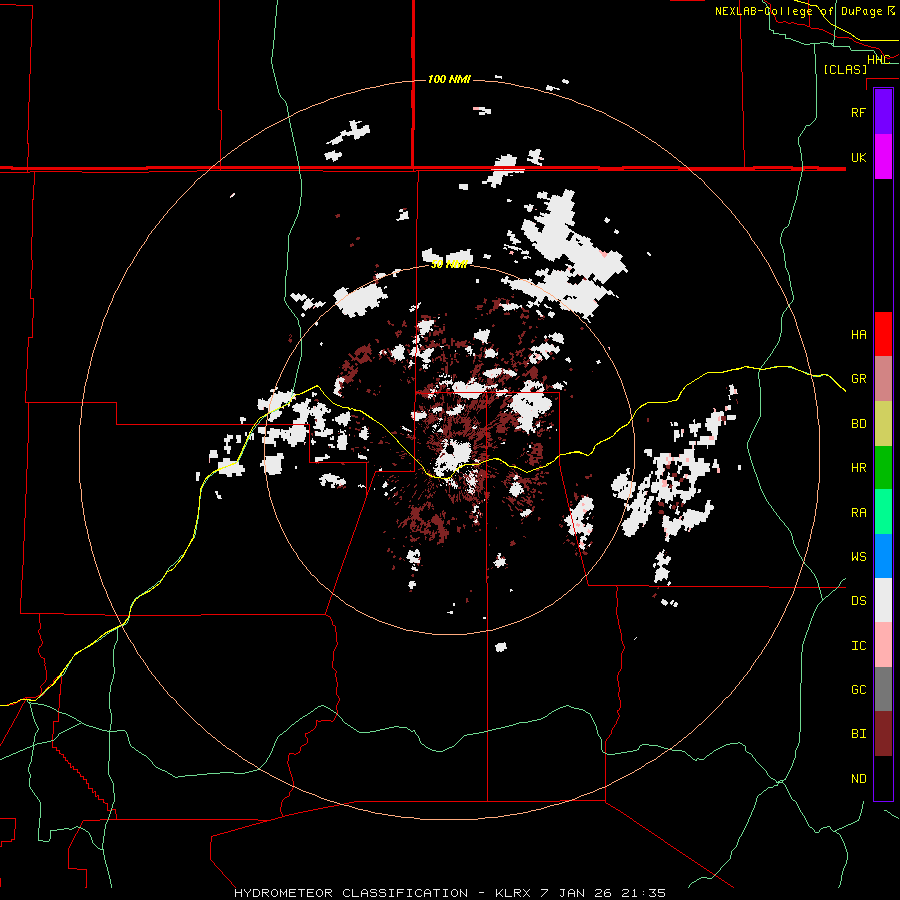Click the GC gray legend swatch
This screenshot has width=900, height=900.
[x=883, y=689]
